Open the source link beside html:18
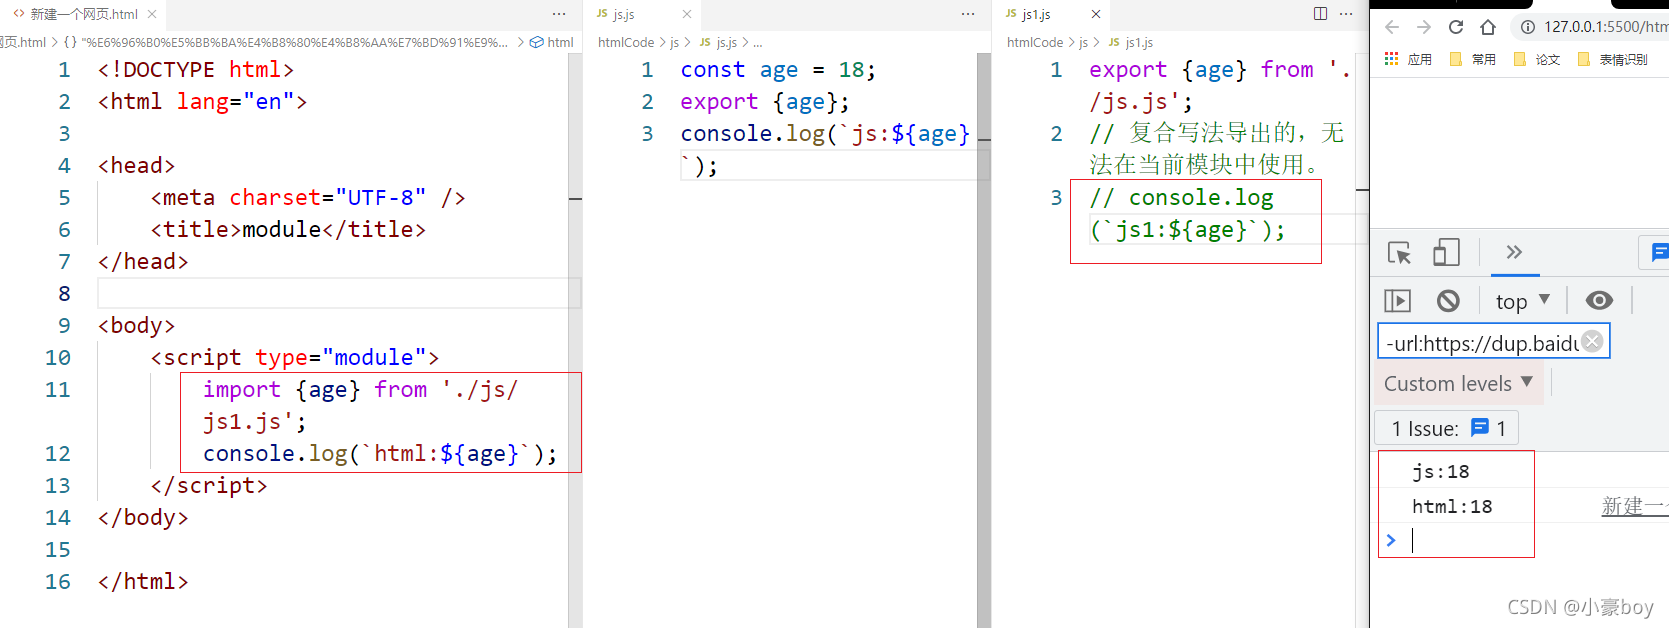The width and height of the screenshot is (1669, 628). (x=1635, y=506)
